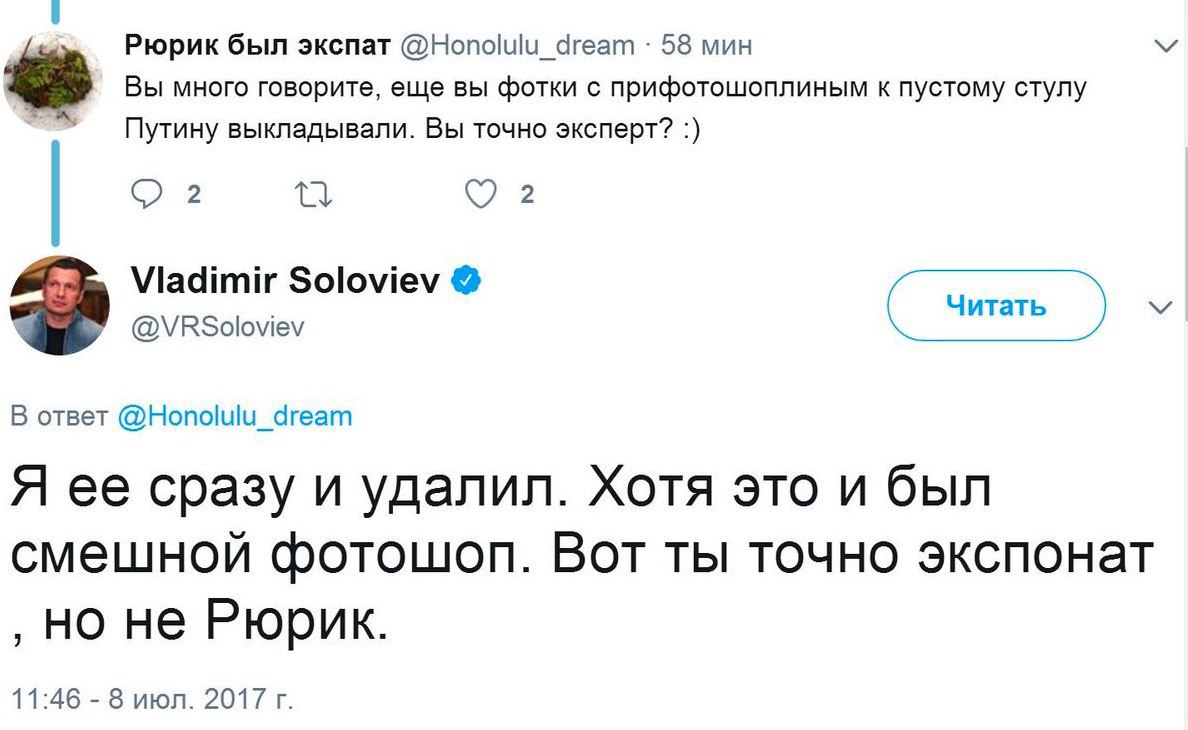
Task: Like the Honolulu_dream tweet with heart icon
Action: click(480, 194)
